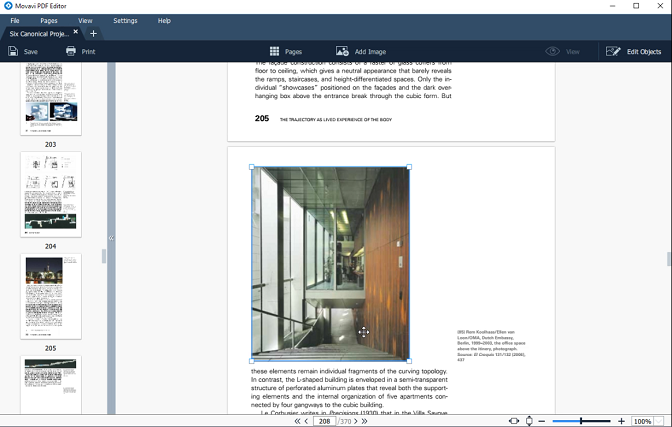Click the page number field showing 208
Screen dimensions: 672x427
(x=324, y=421)
